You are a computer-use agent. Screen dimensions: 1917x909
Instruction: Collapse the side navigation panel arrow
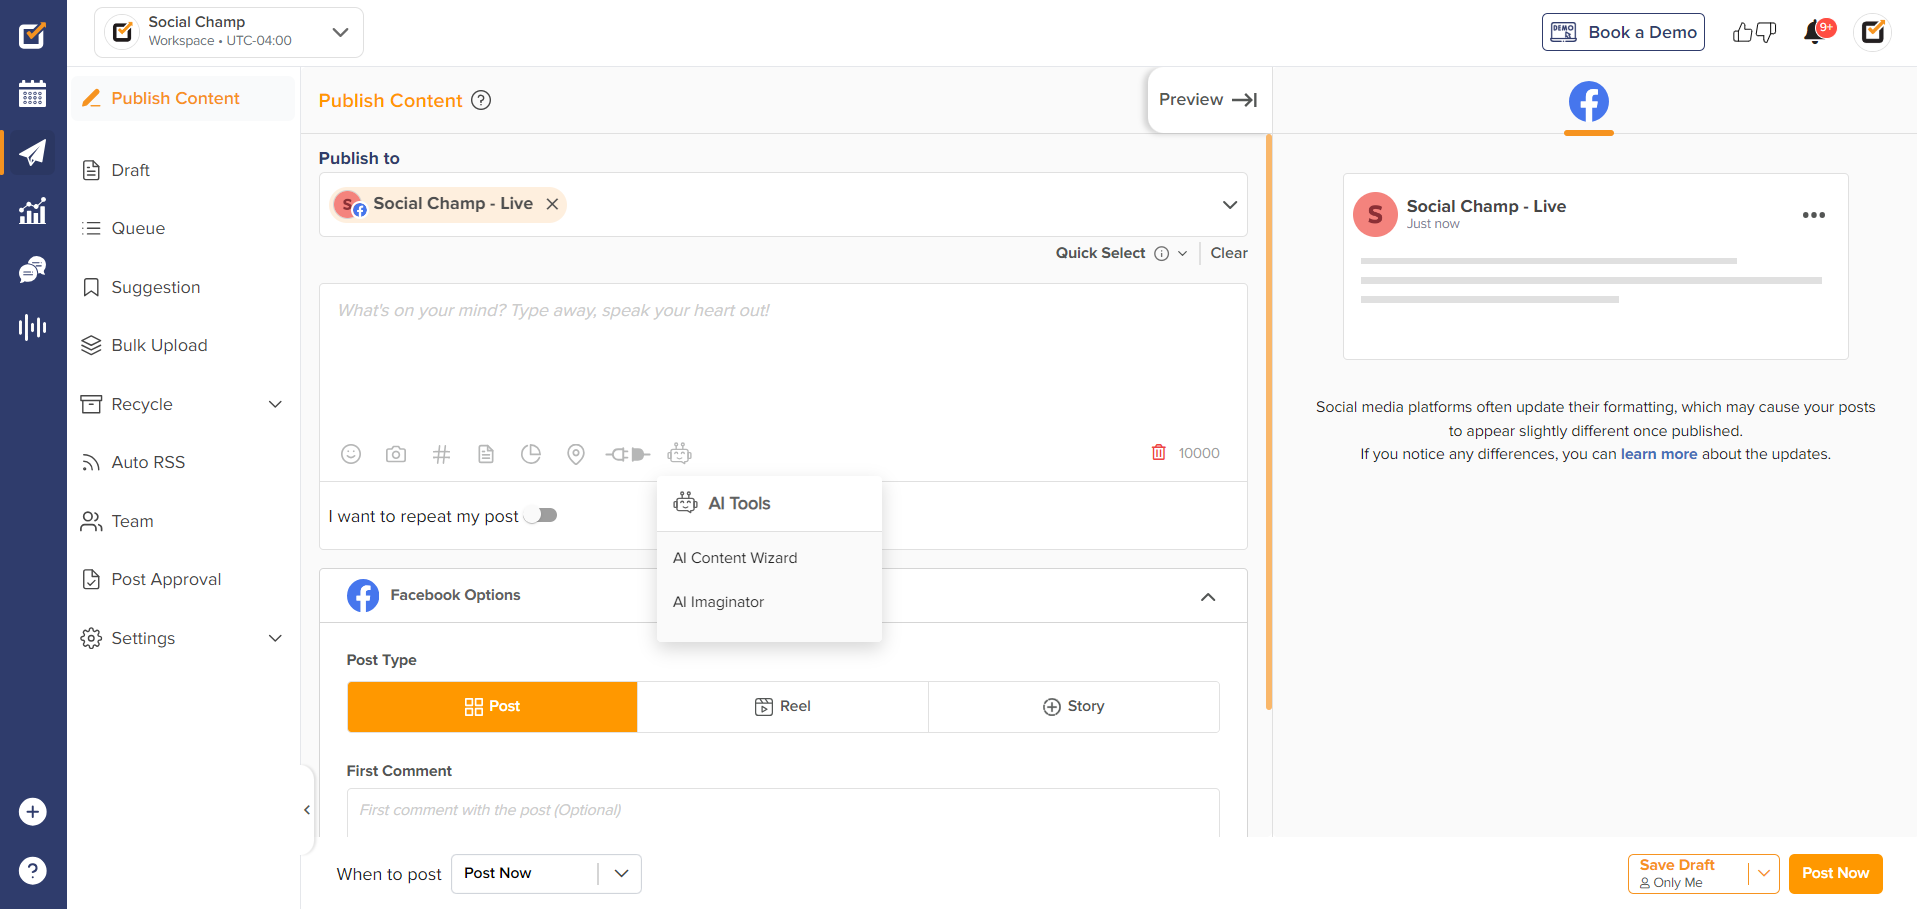[307, 810]
